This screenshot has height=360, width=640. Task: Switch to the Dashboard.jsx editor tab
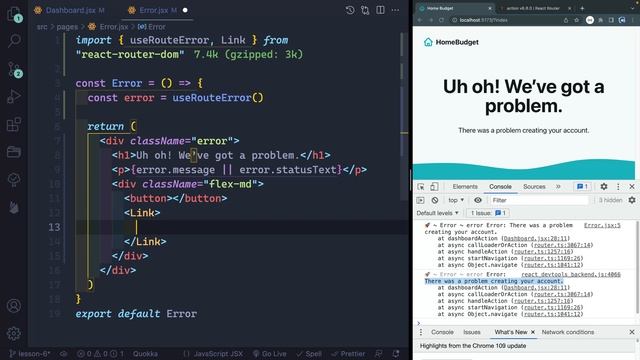(x=69, y=10)
